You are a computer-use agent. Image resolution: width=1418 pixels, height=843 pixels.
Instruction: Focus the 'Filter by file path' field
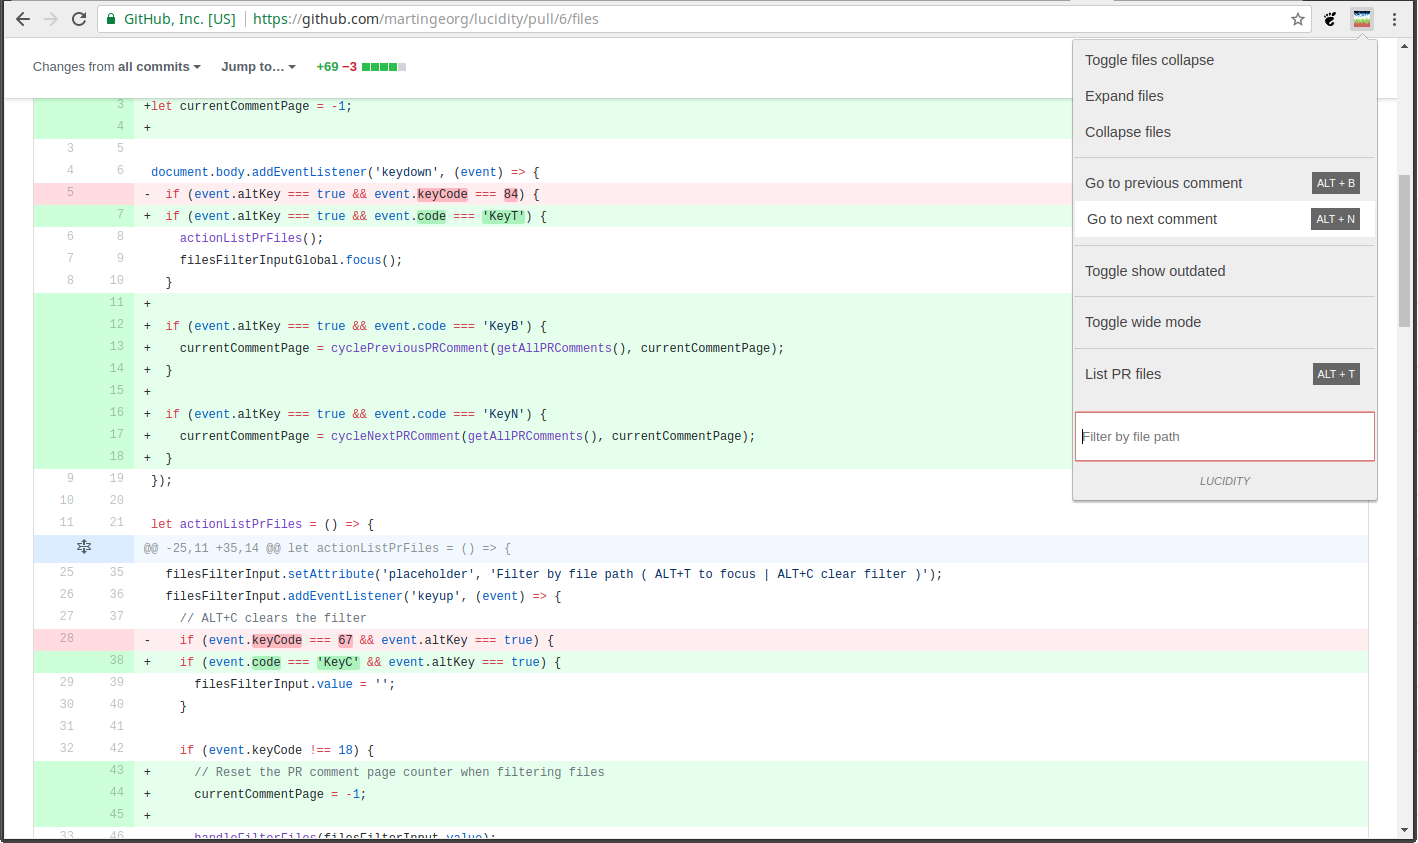(1224, 437)
